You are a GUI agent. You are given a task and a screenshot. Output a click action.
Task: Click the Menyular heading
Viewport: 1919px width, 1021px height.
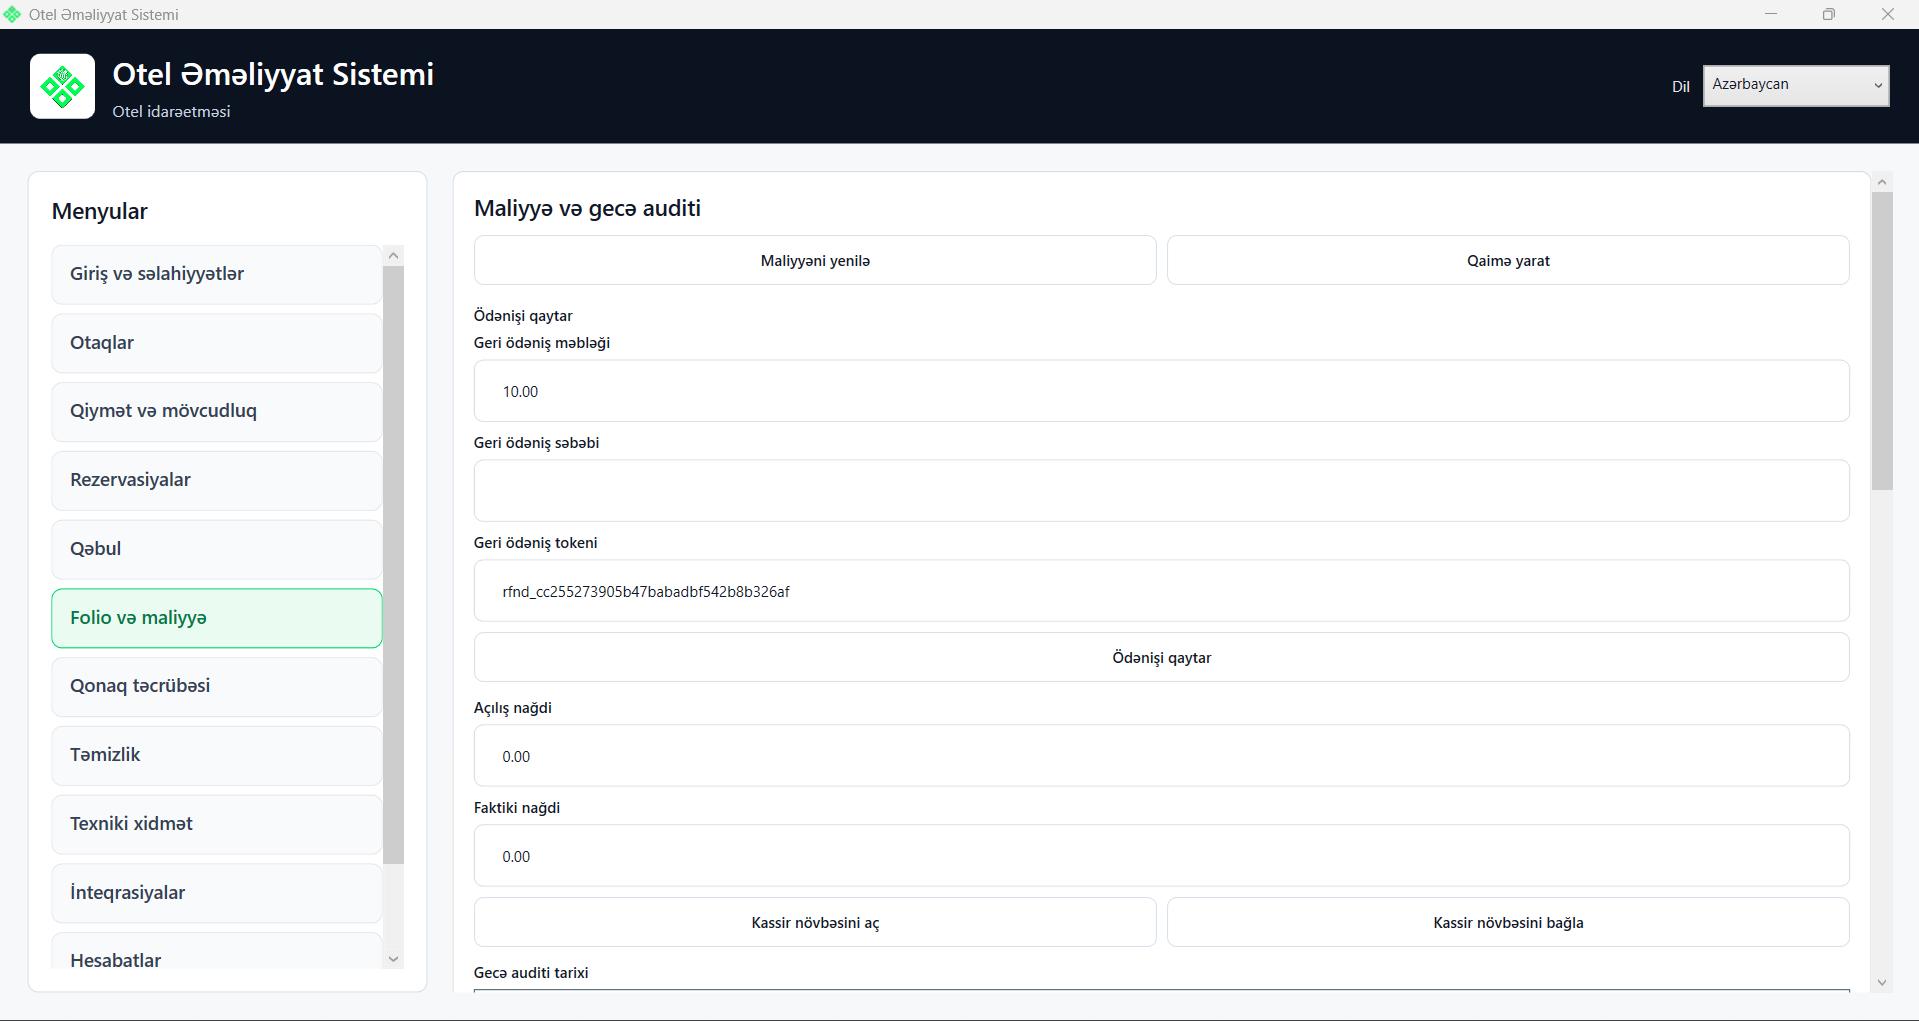click(x=100, y=211)
